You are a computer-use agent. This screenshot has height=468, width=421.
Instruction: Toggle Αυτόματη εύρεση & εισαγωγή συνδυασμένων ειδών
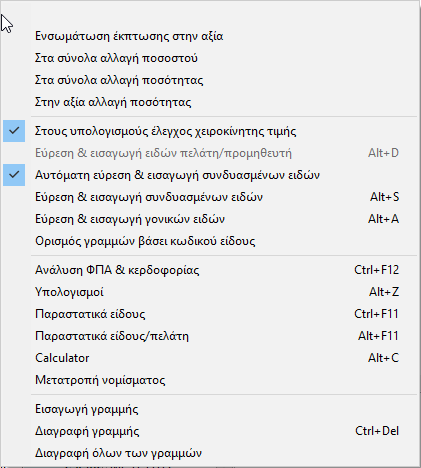(210, 175)
